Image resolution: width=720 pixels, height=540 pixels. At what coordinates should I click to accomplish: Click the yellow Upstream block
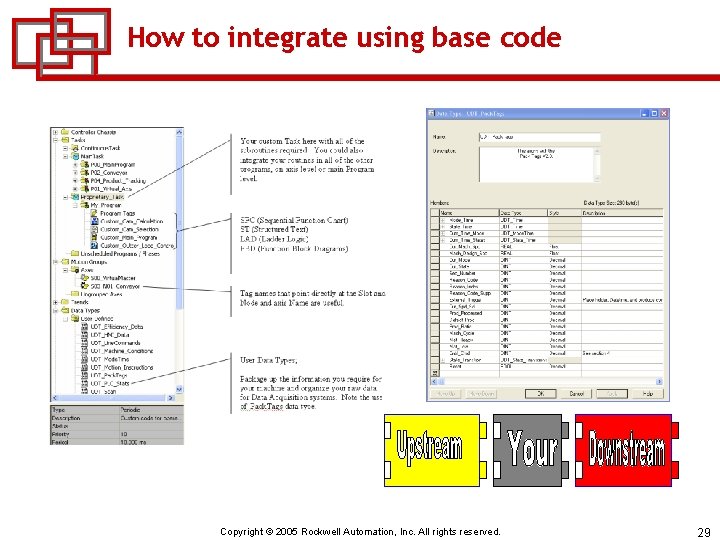coord(434,450)
